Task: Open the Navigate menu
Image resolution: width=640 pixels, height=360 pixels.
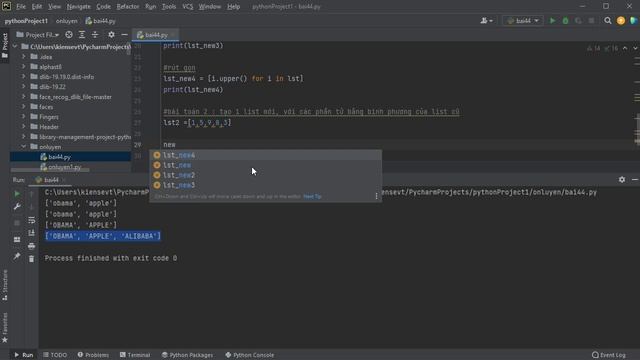Action: pyautogui.click(x=79, y=7)
